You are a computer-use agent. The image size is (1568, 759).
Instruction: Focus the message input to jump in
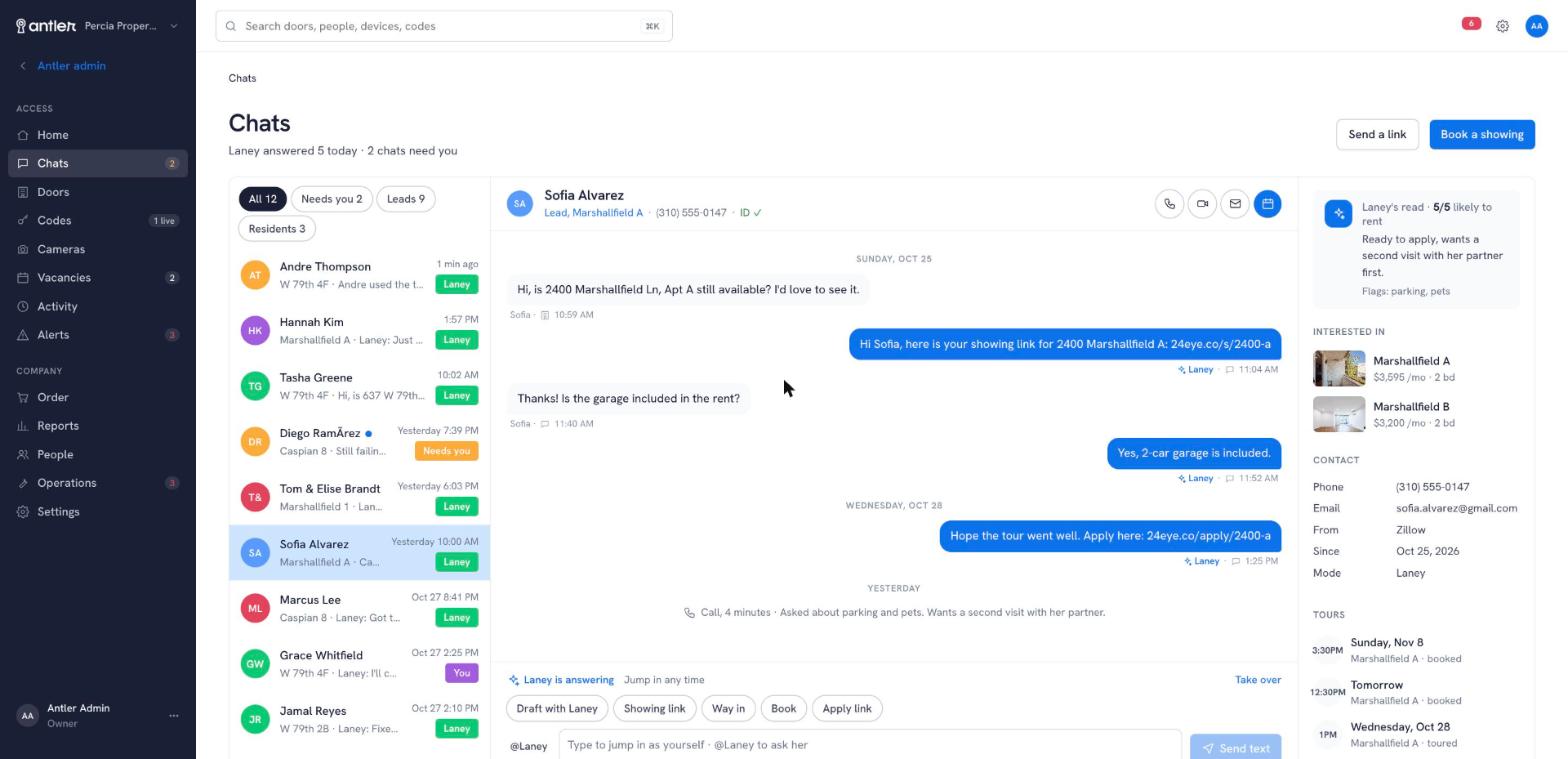click(x=870, y=745)
